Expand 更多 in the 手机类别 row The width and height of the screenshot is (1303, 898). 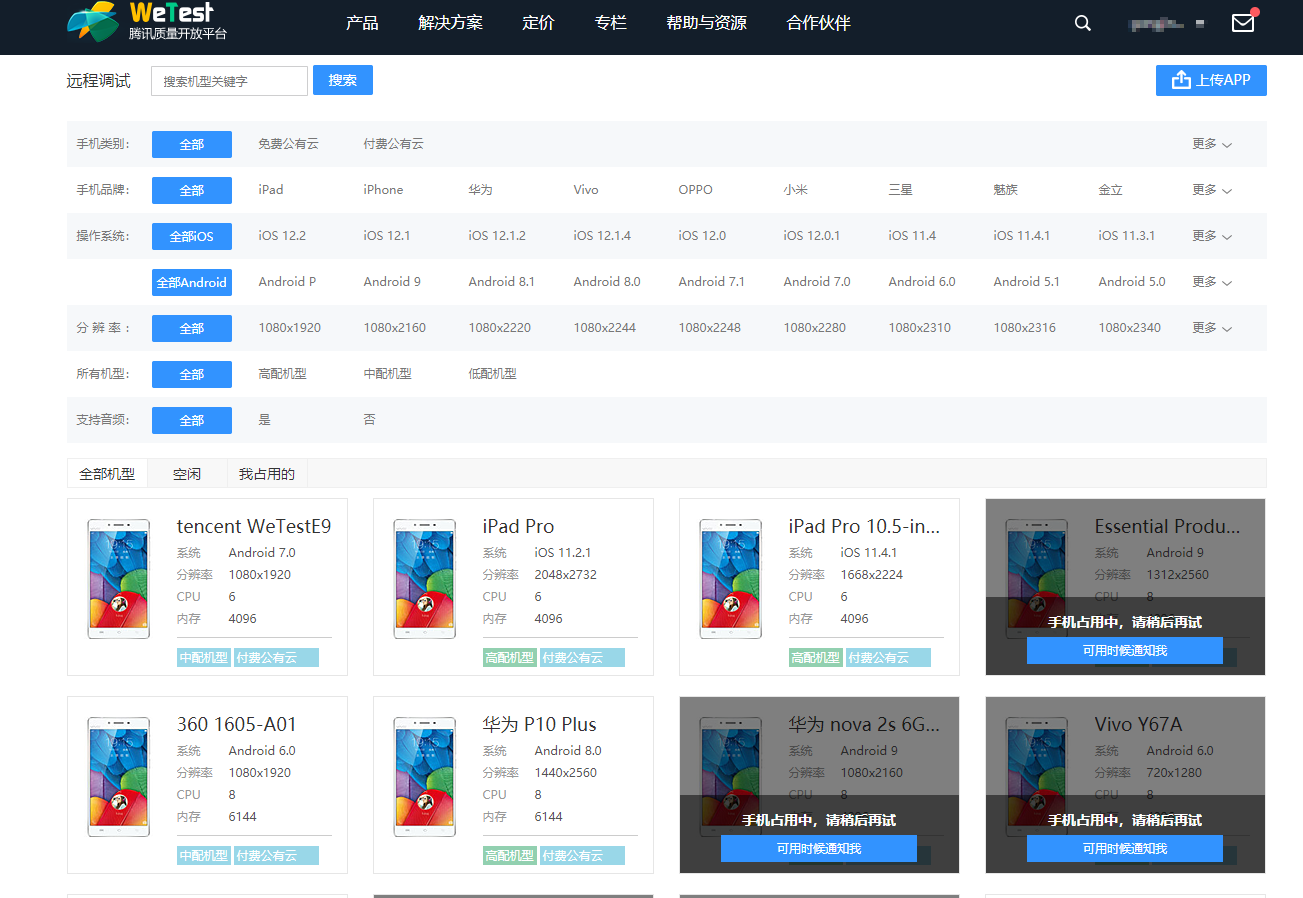(1212, 144)
